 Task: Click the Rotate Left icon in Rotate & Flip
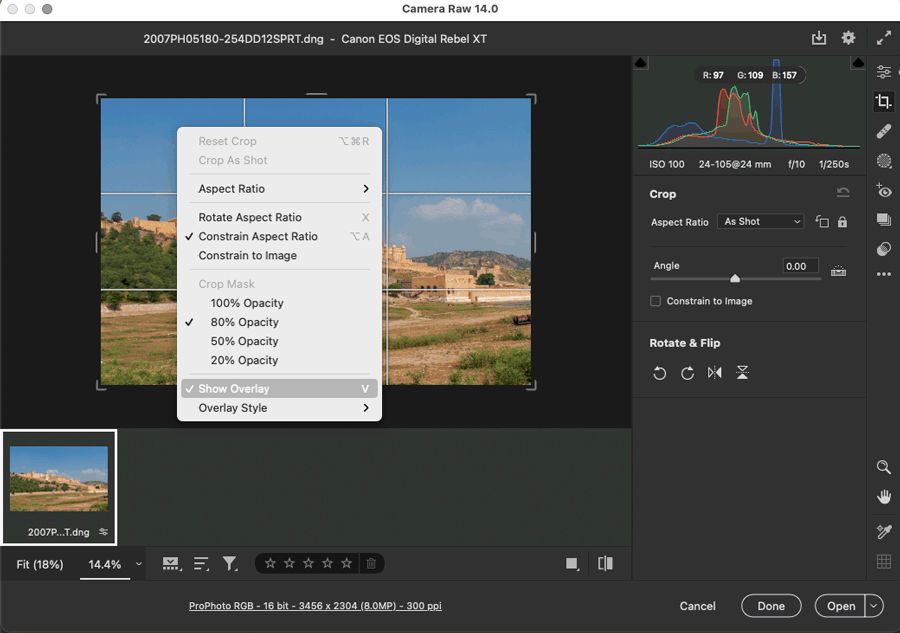click(x=660, y=372)
